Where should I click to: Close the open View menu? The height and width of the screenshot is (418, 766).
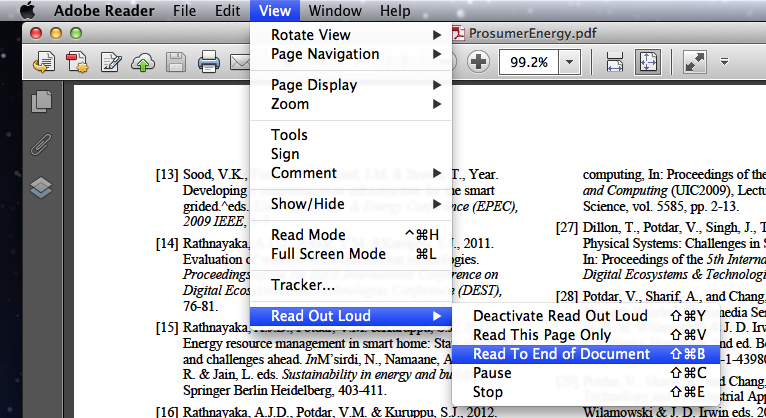tap(275, 10)
